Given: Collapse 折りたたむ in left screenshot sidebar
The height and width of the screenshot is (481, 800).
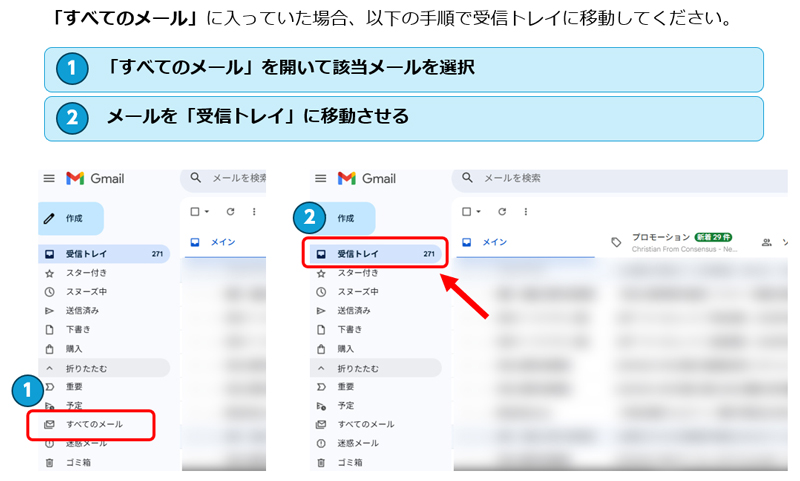Looking at the screenshot, I should [x=104, y=368].
